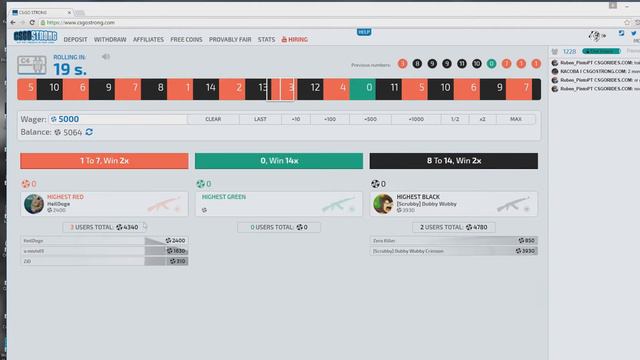The image size is (640, 360).
Task: Click NACOBA's avatar in chat
Action: click(x=555, y=71)
